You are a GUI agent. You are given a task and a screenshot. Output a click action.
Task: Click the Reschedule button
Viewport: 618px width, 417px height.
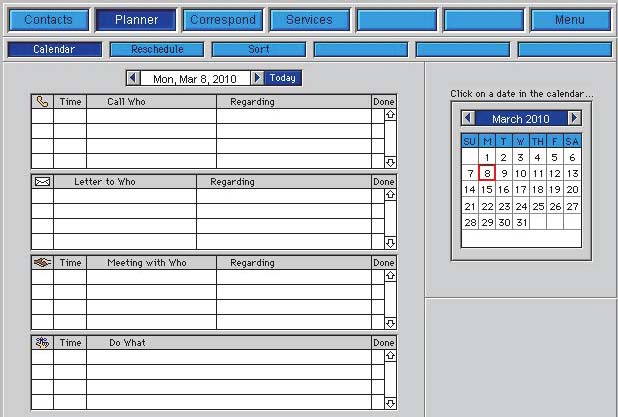click(157, 50)
